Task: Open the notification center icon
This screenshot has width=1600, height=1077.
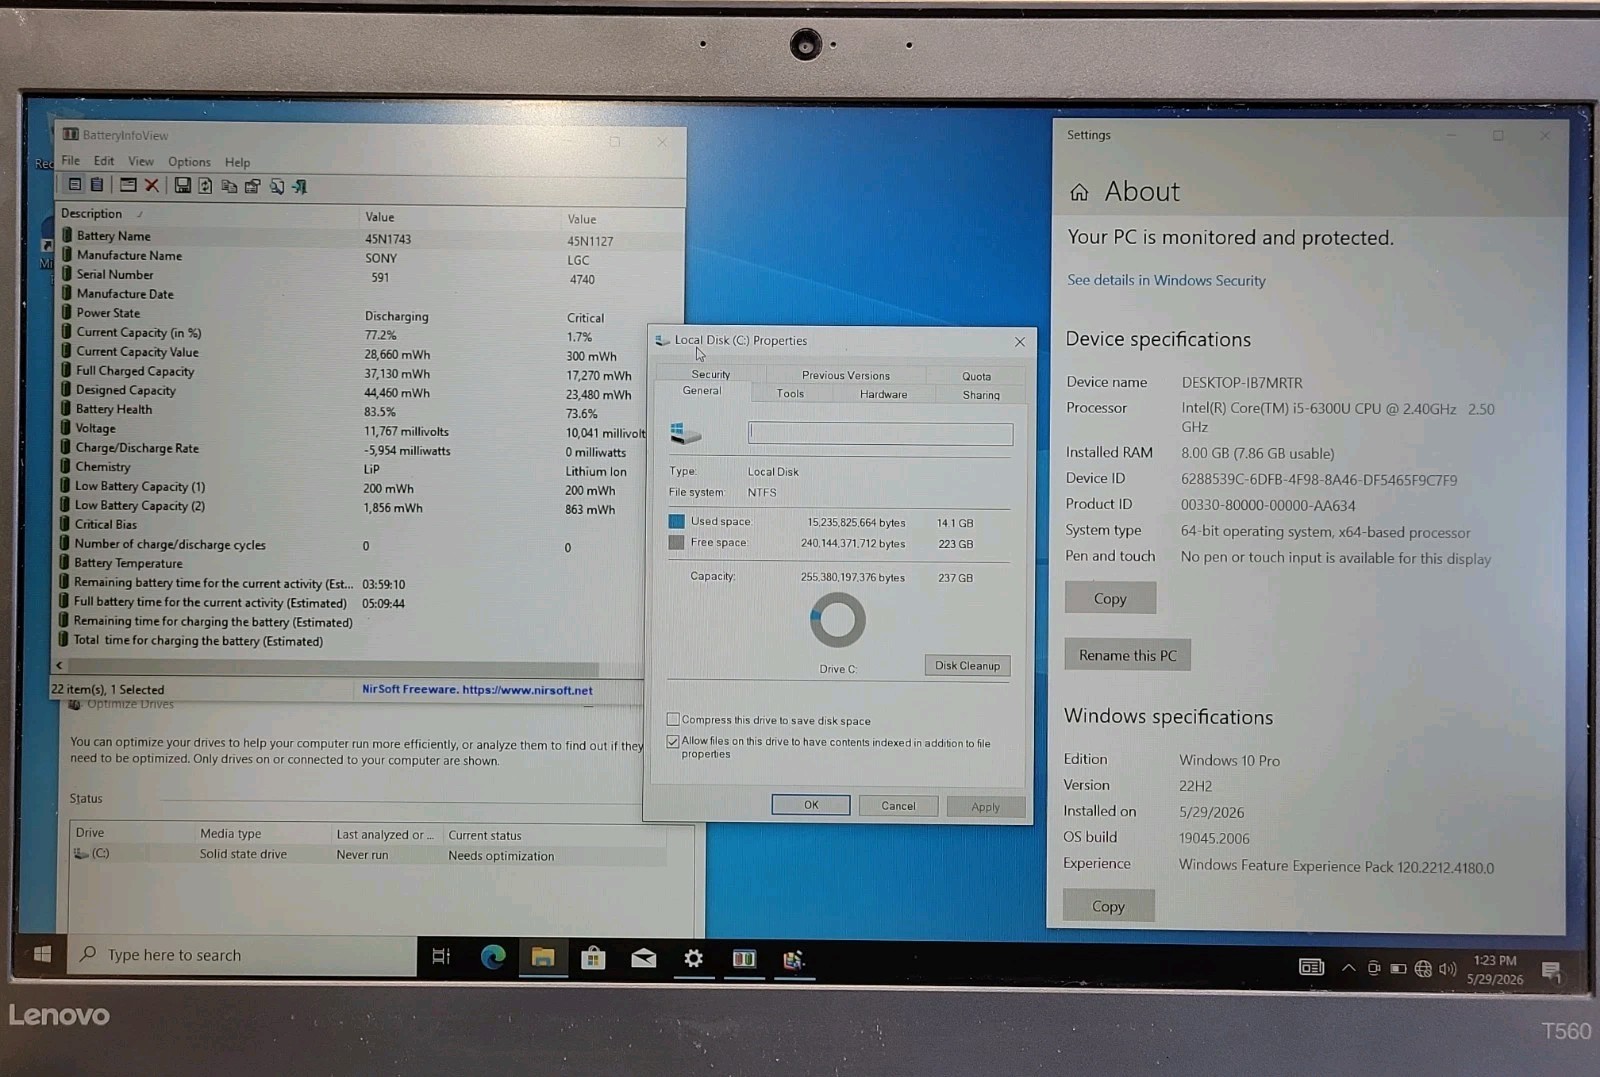Action: point(1551,970)
